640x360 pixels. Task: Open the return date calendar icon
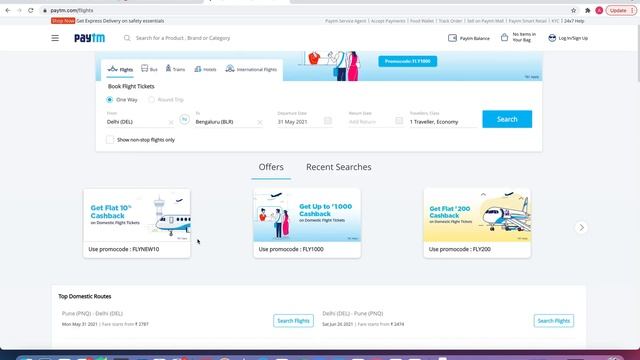point(399,120)
